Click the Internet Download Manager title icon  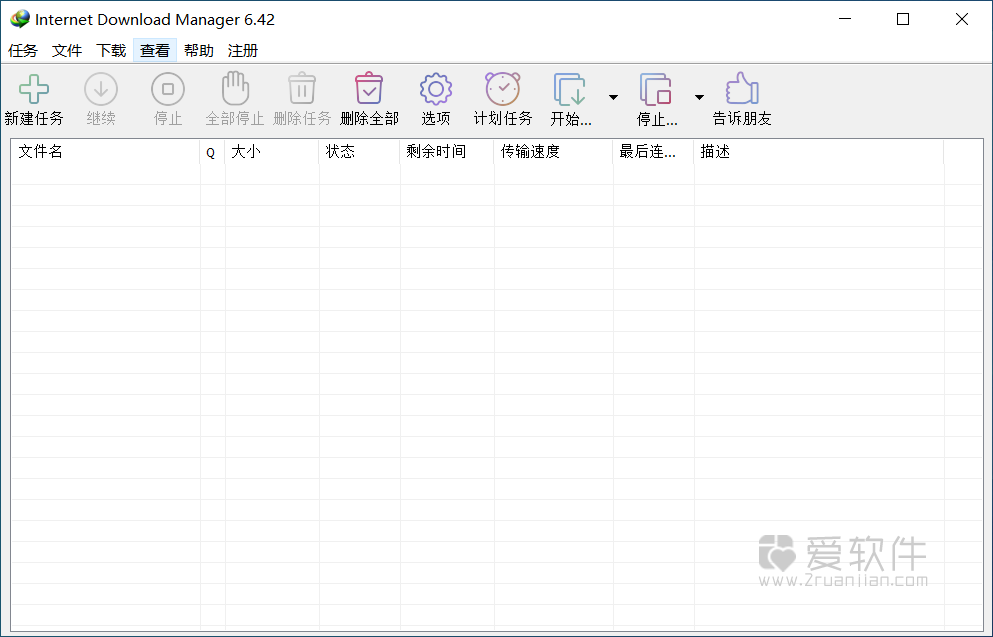[20, 19]
